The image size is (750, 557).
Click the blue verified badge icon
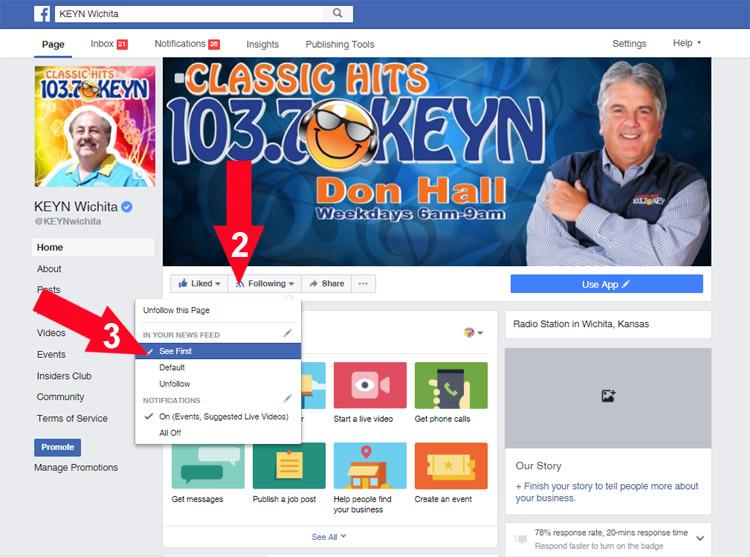[127, 207]
